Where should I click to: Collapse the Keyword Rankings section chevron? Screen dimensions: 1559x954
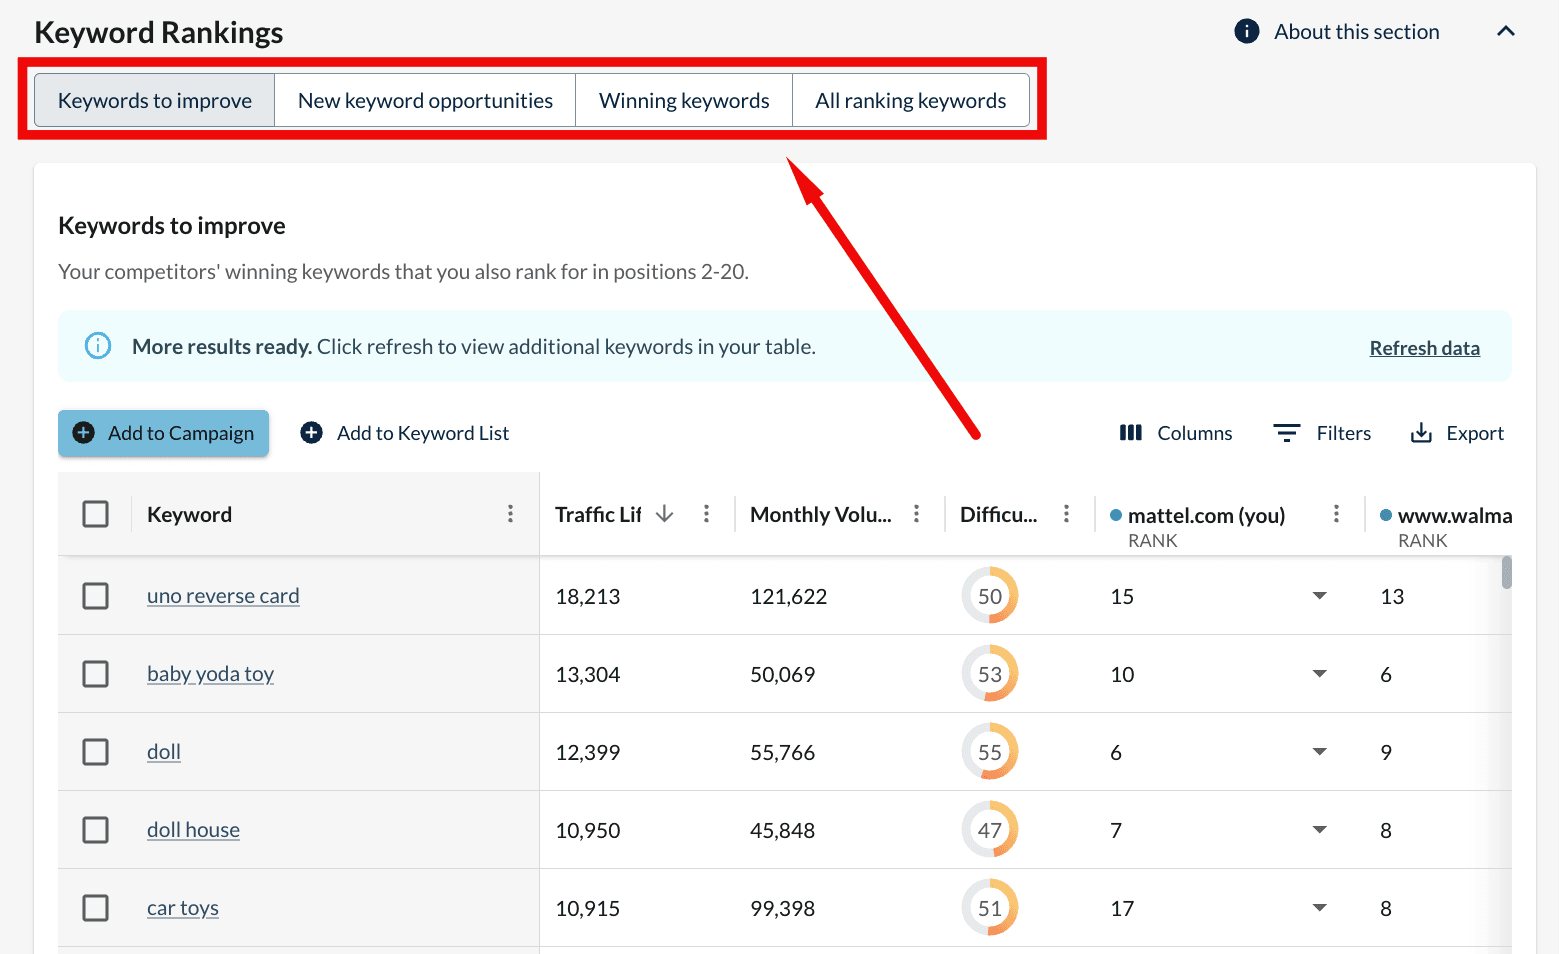pos(1505,32)
